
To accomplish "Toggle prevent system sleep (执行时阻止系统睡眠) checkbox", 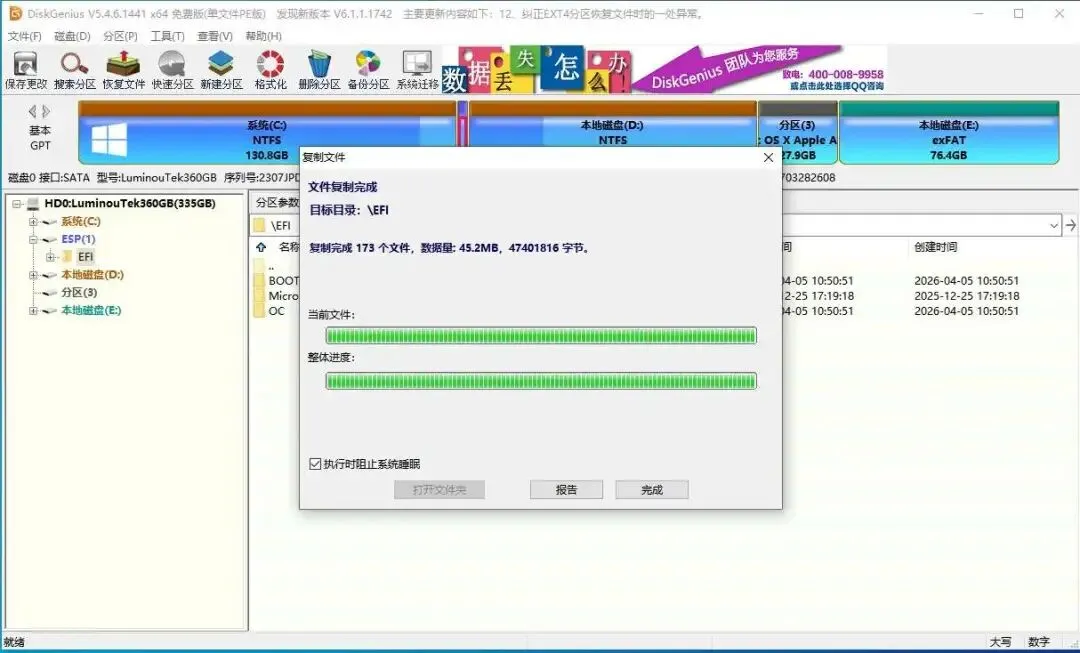I will [x=315, y=464].
